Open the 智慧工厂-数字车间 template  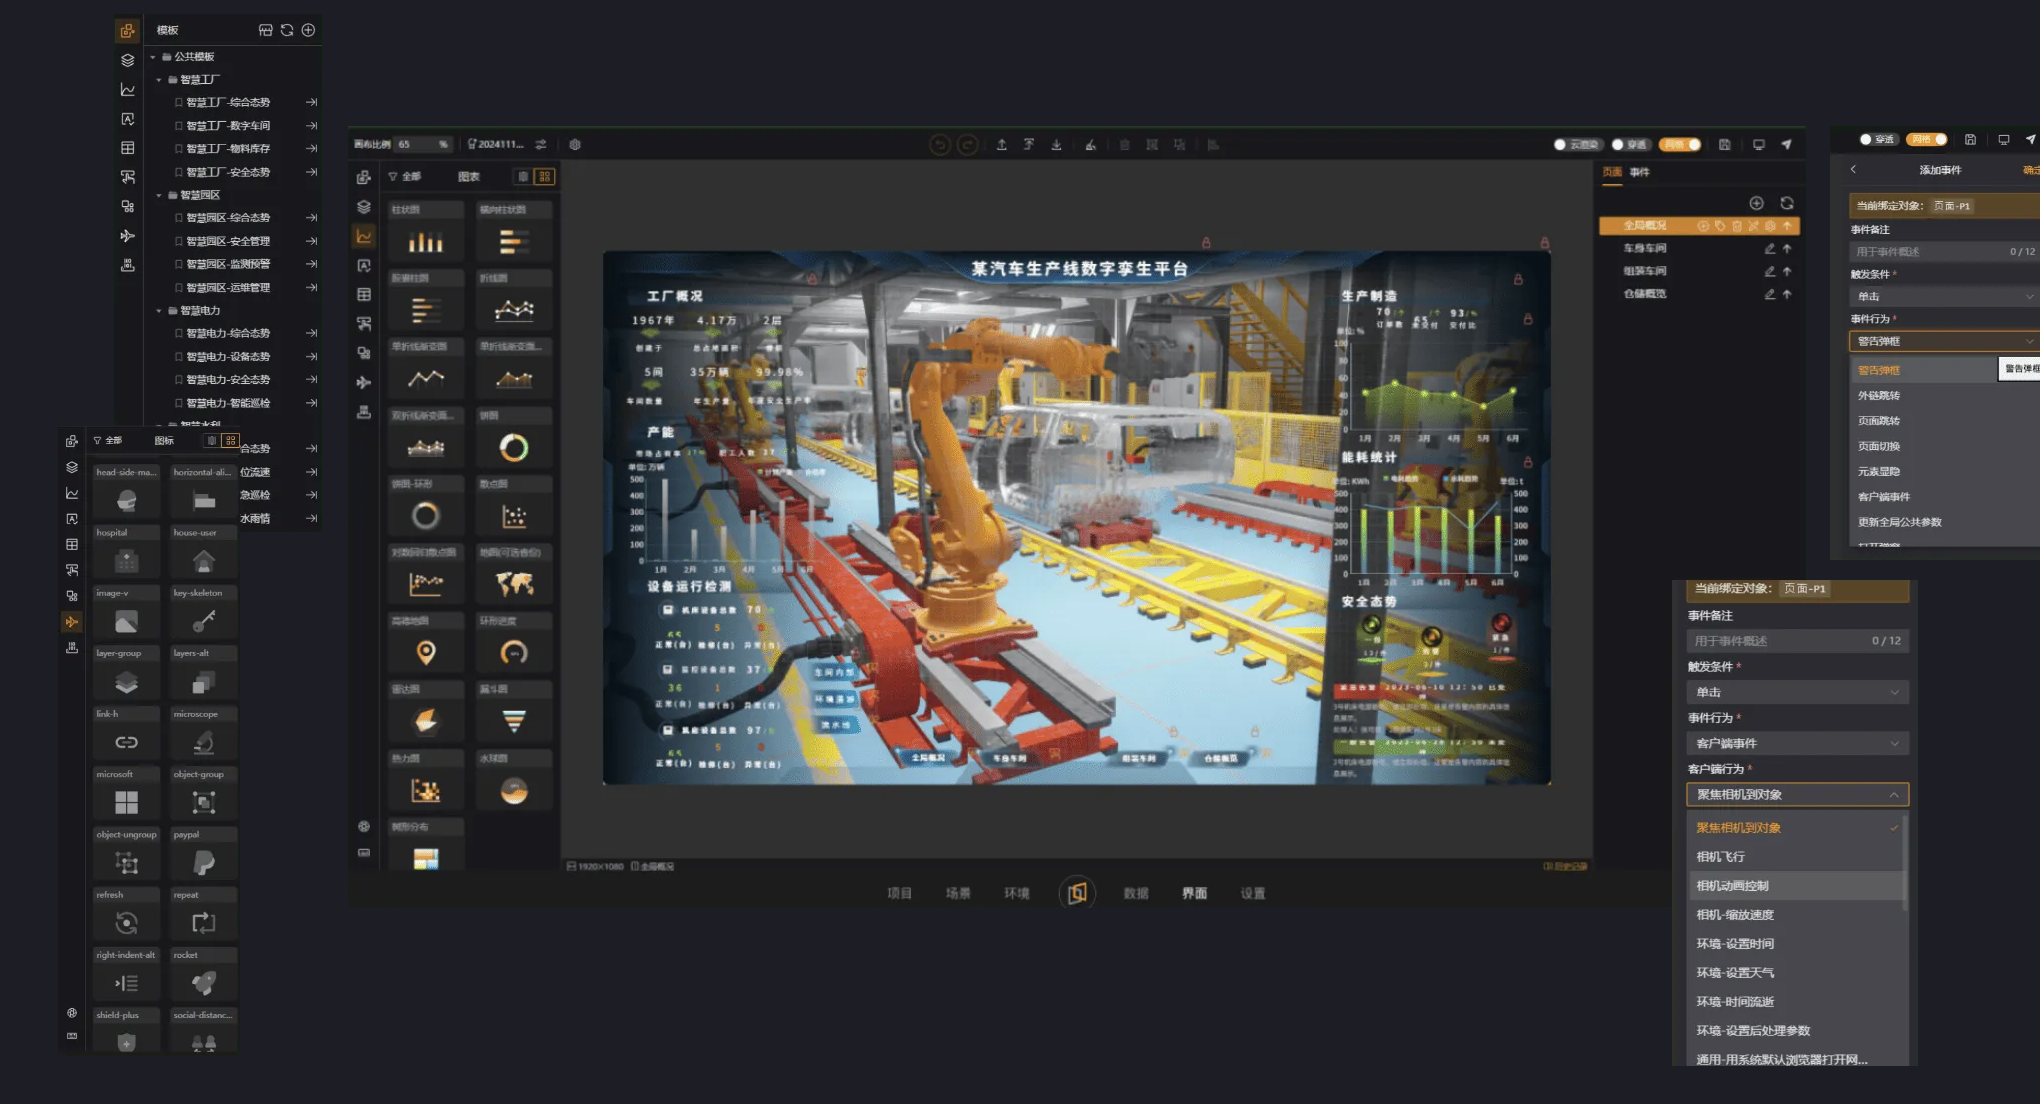tap(228, 126)
